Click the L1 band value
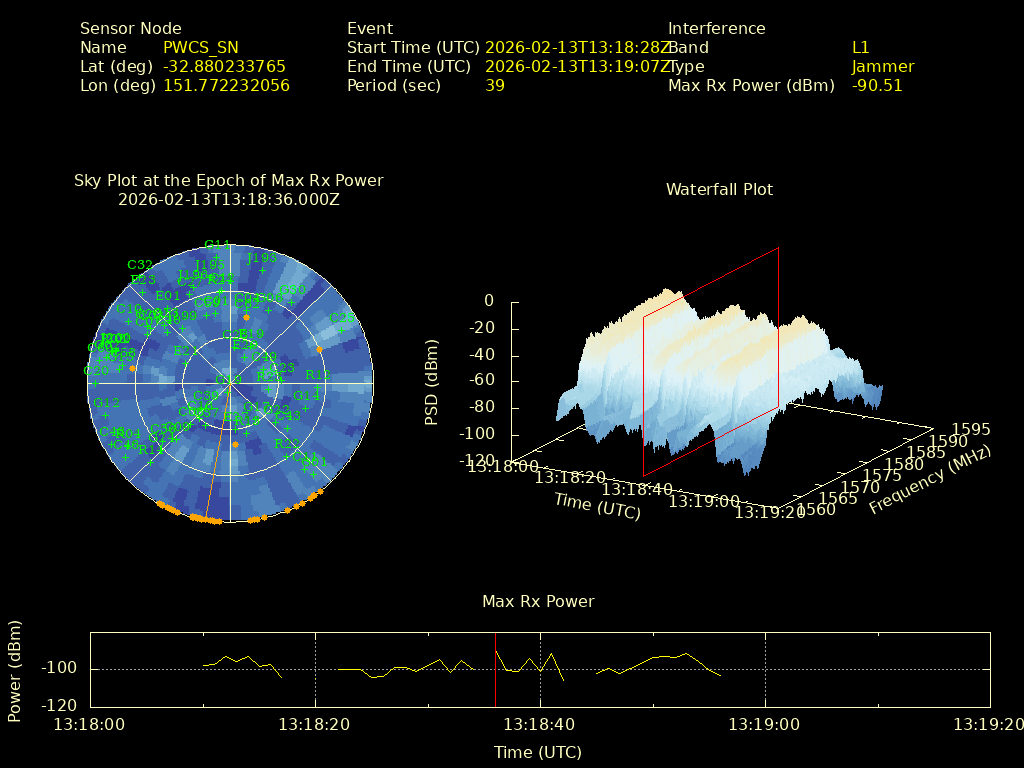The image size is (1024, 768). 861,48
